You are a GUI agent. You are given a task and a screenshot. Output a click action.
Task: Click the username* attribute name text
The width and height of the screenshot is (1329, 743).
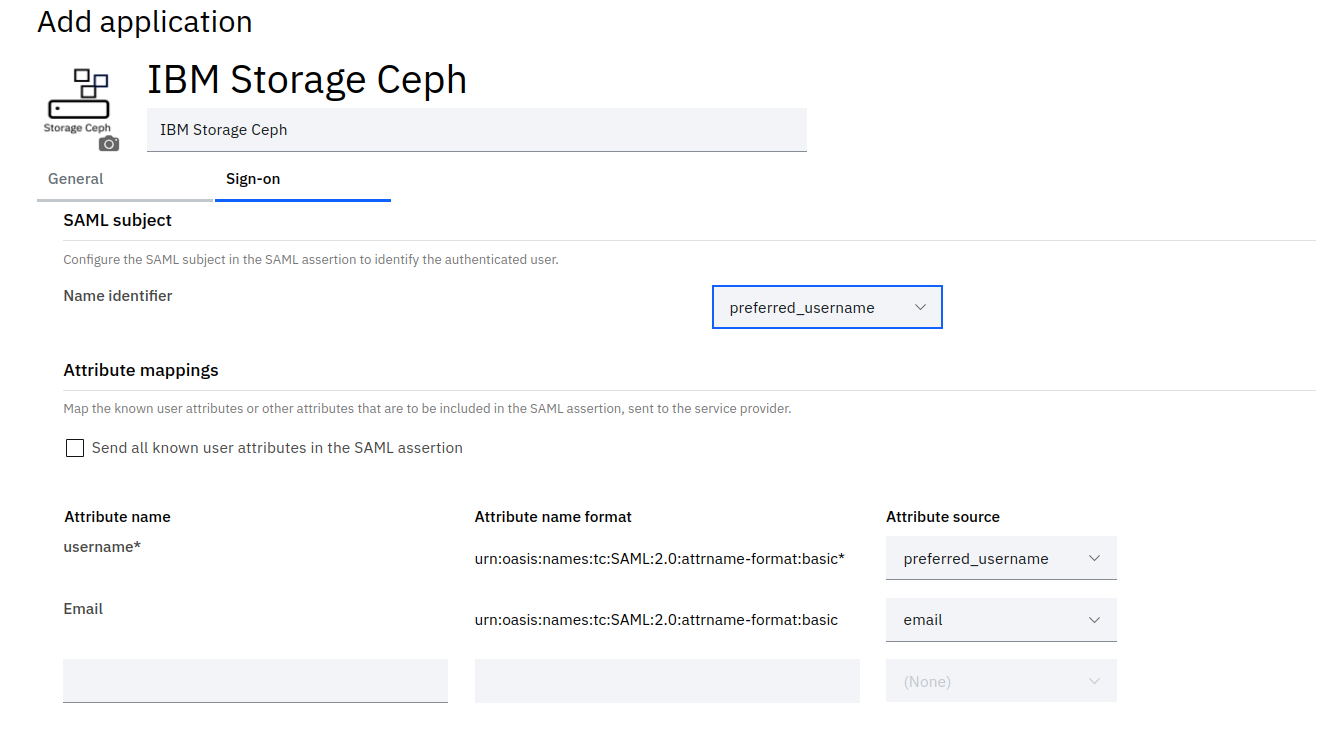pyautogui.click(x=102, y=547)
